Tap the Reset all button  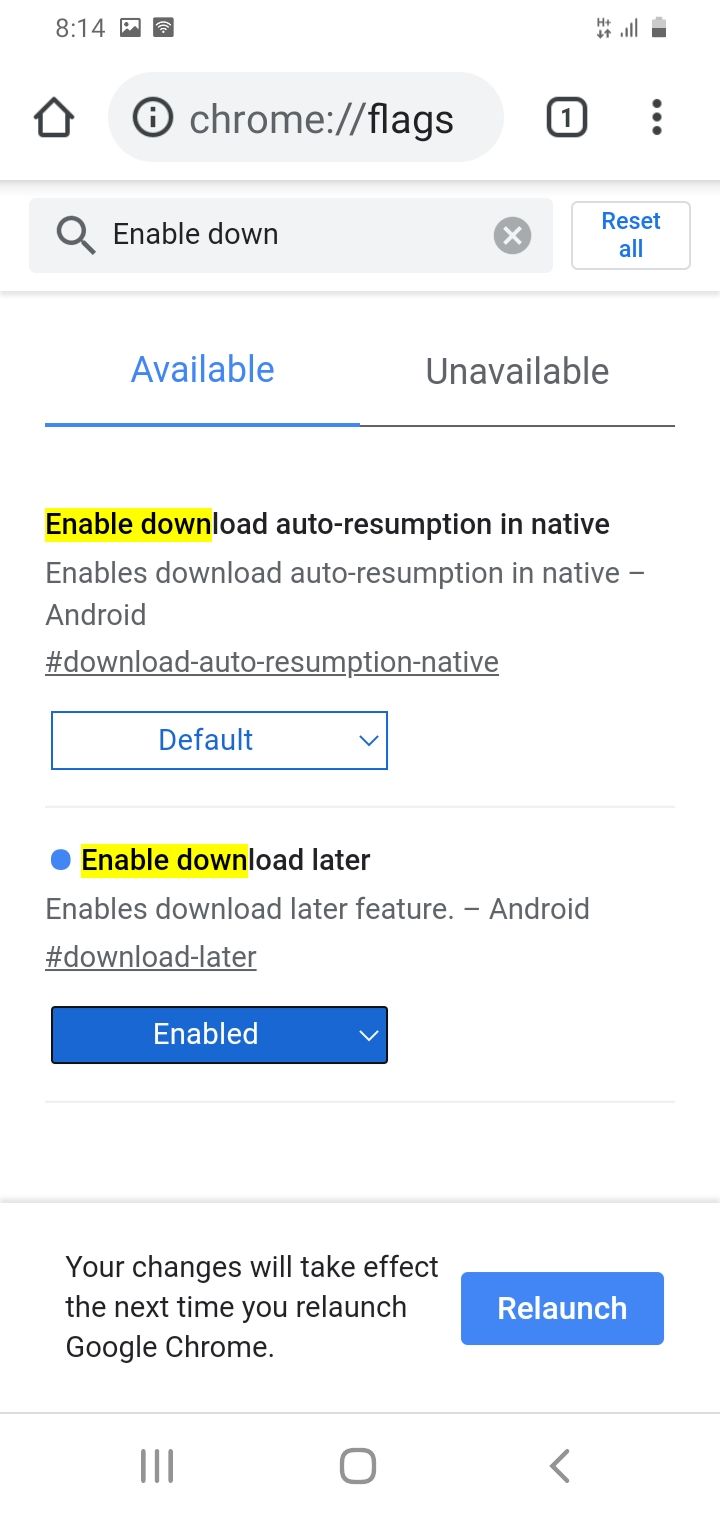click(630, 235)
